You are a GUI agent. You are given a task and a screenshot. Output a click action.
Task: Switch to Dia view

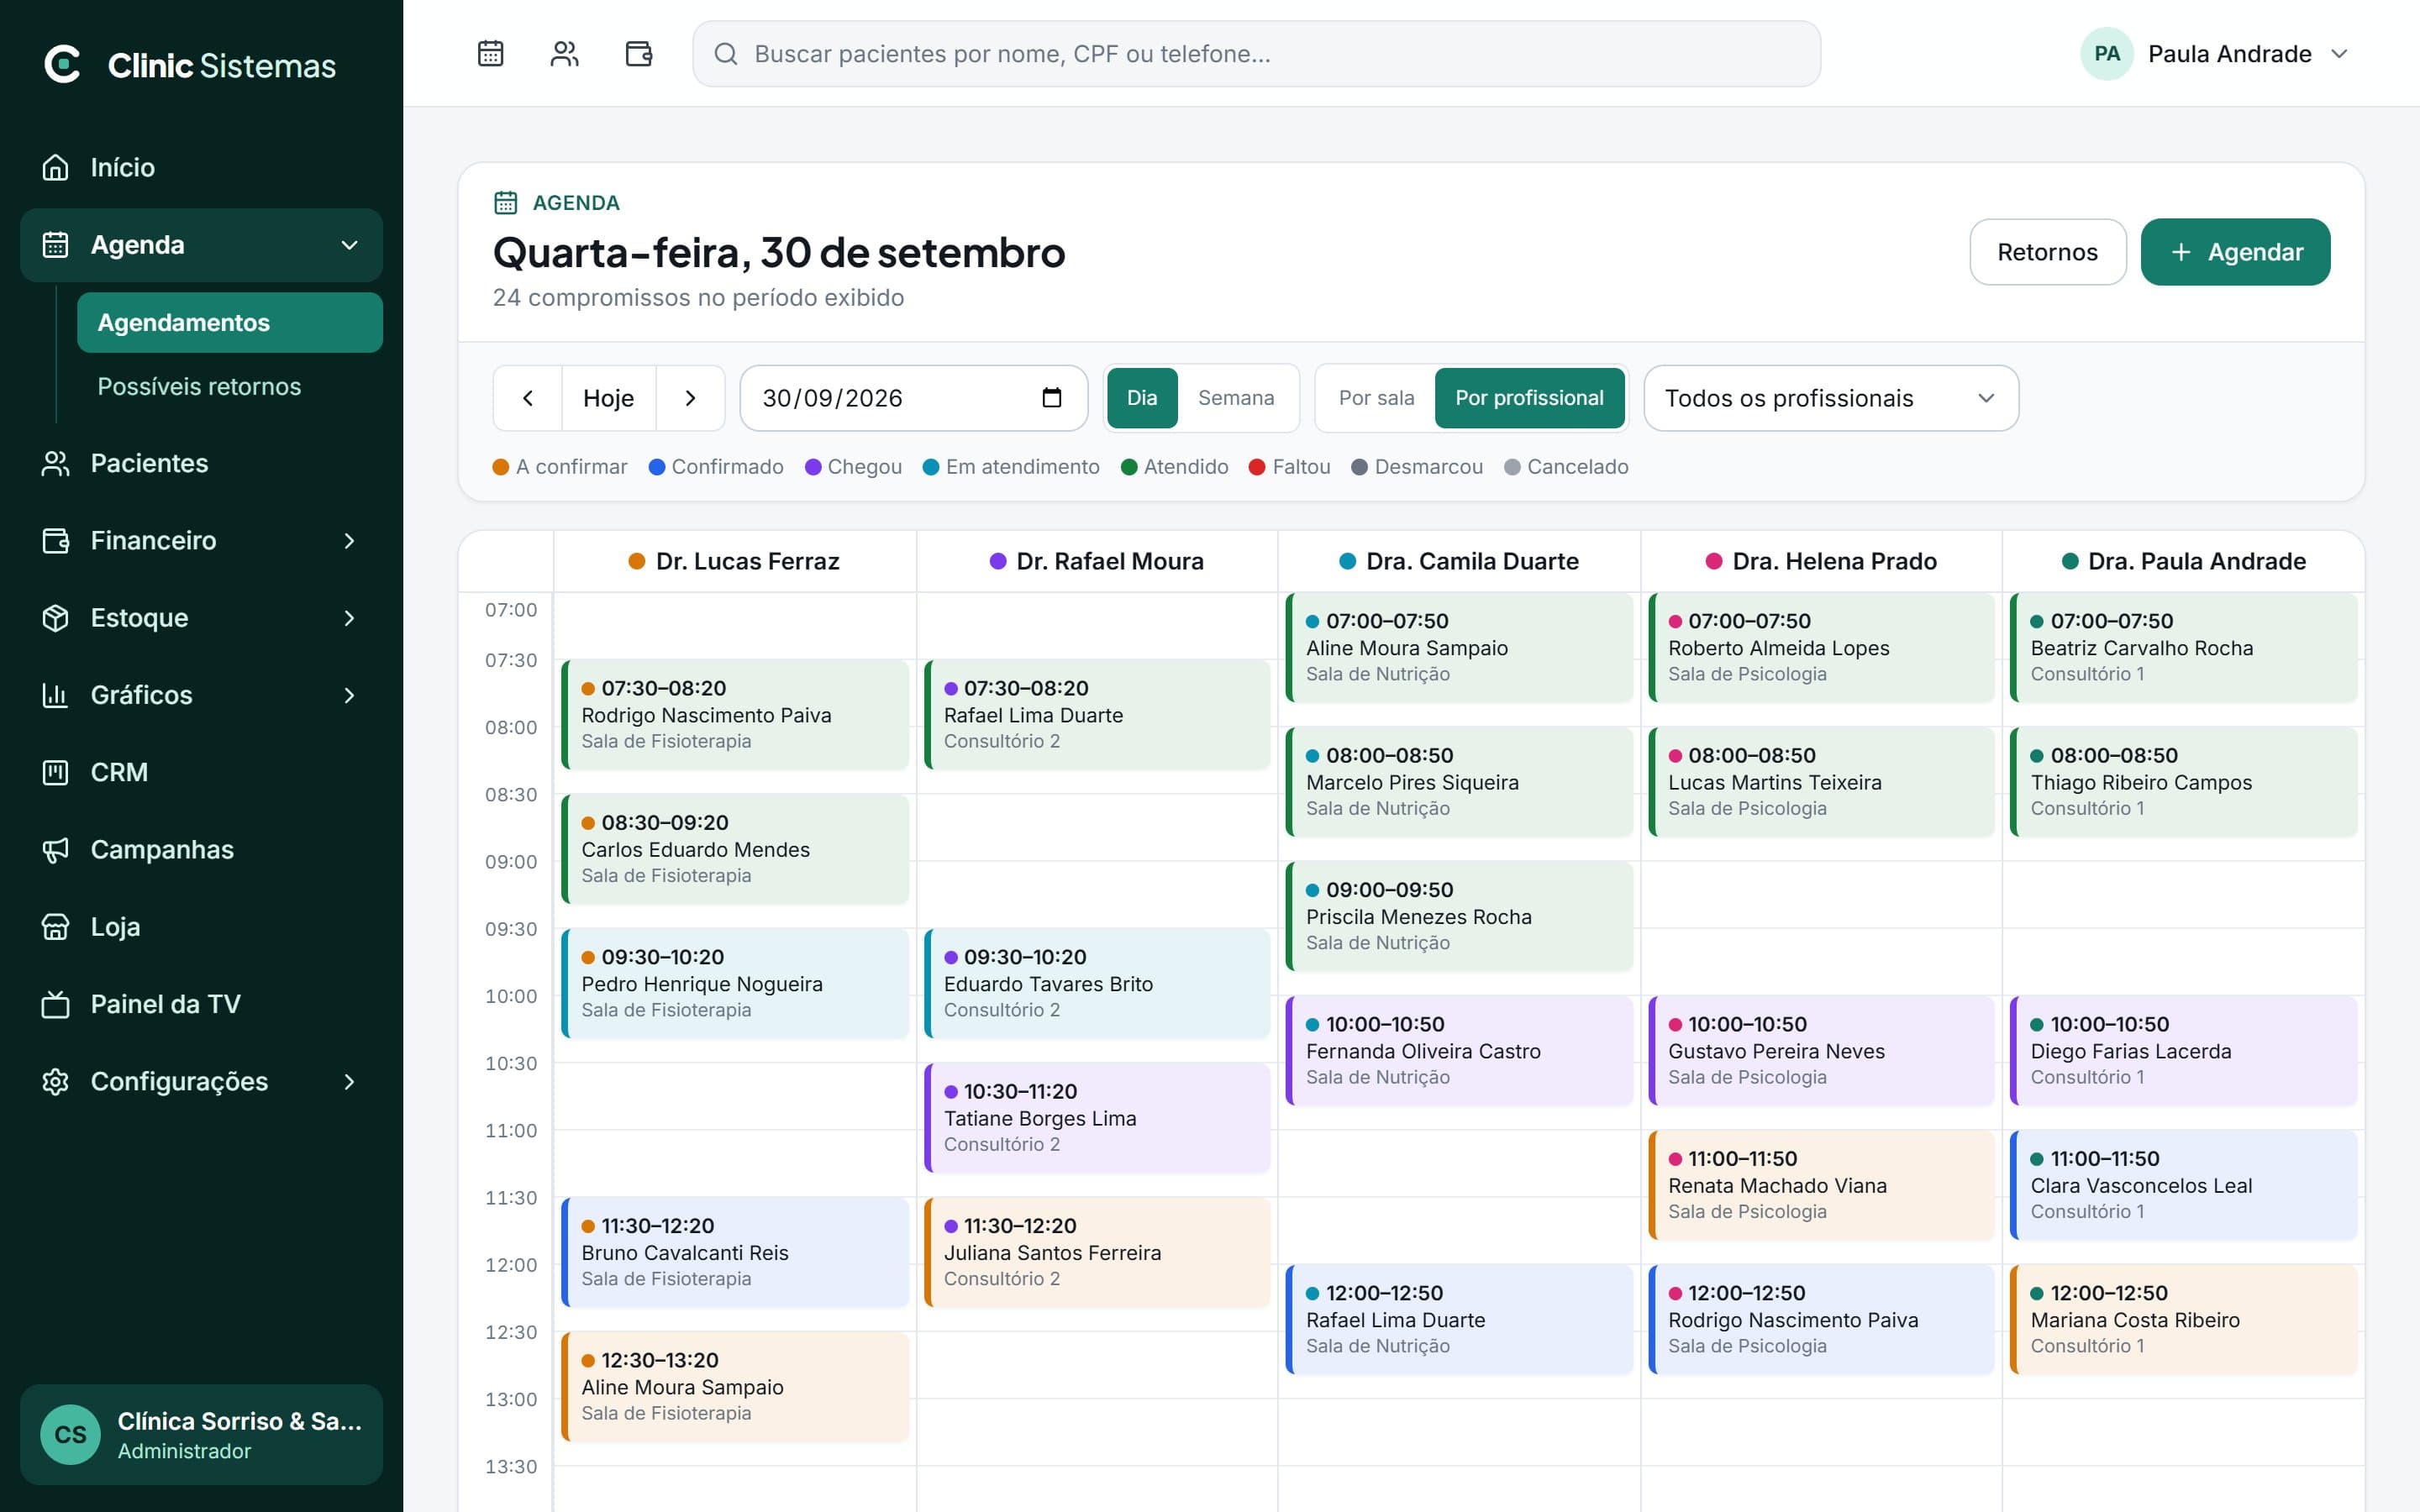(x=1142, y=398)
